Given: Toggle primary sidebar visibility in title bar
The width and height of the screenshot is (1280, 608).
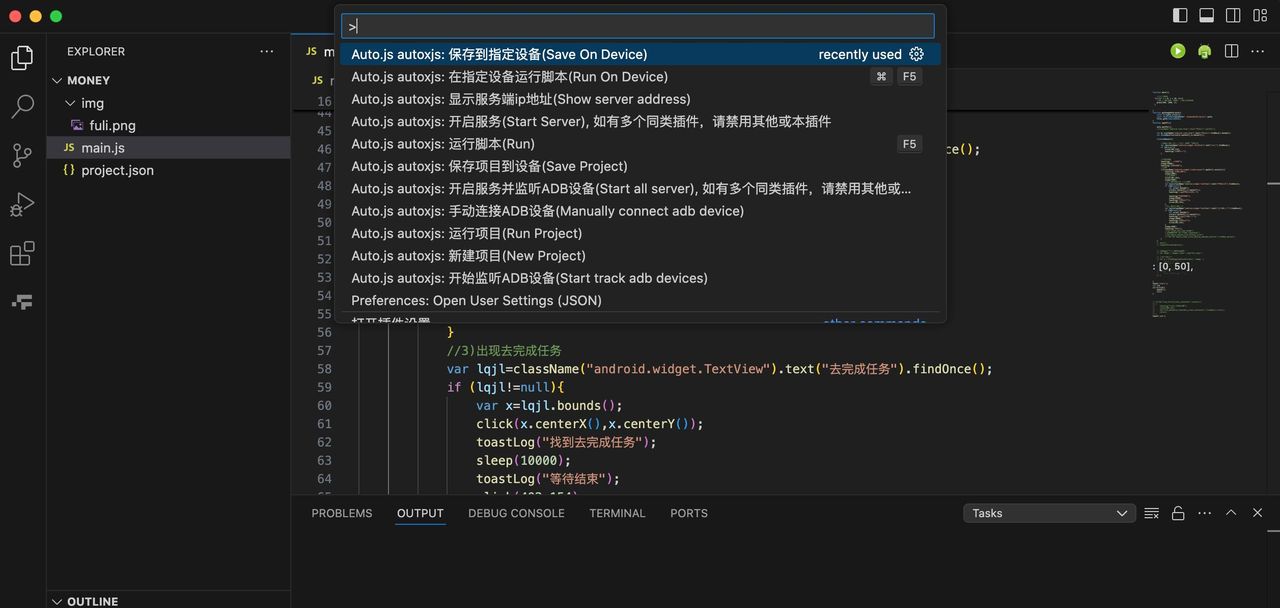Looking at the screenshot, I should click(1180, 15).
